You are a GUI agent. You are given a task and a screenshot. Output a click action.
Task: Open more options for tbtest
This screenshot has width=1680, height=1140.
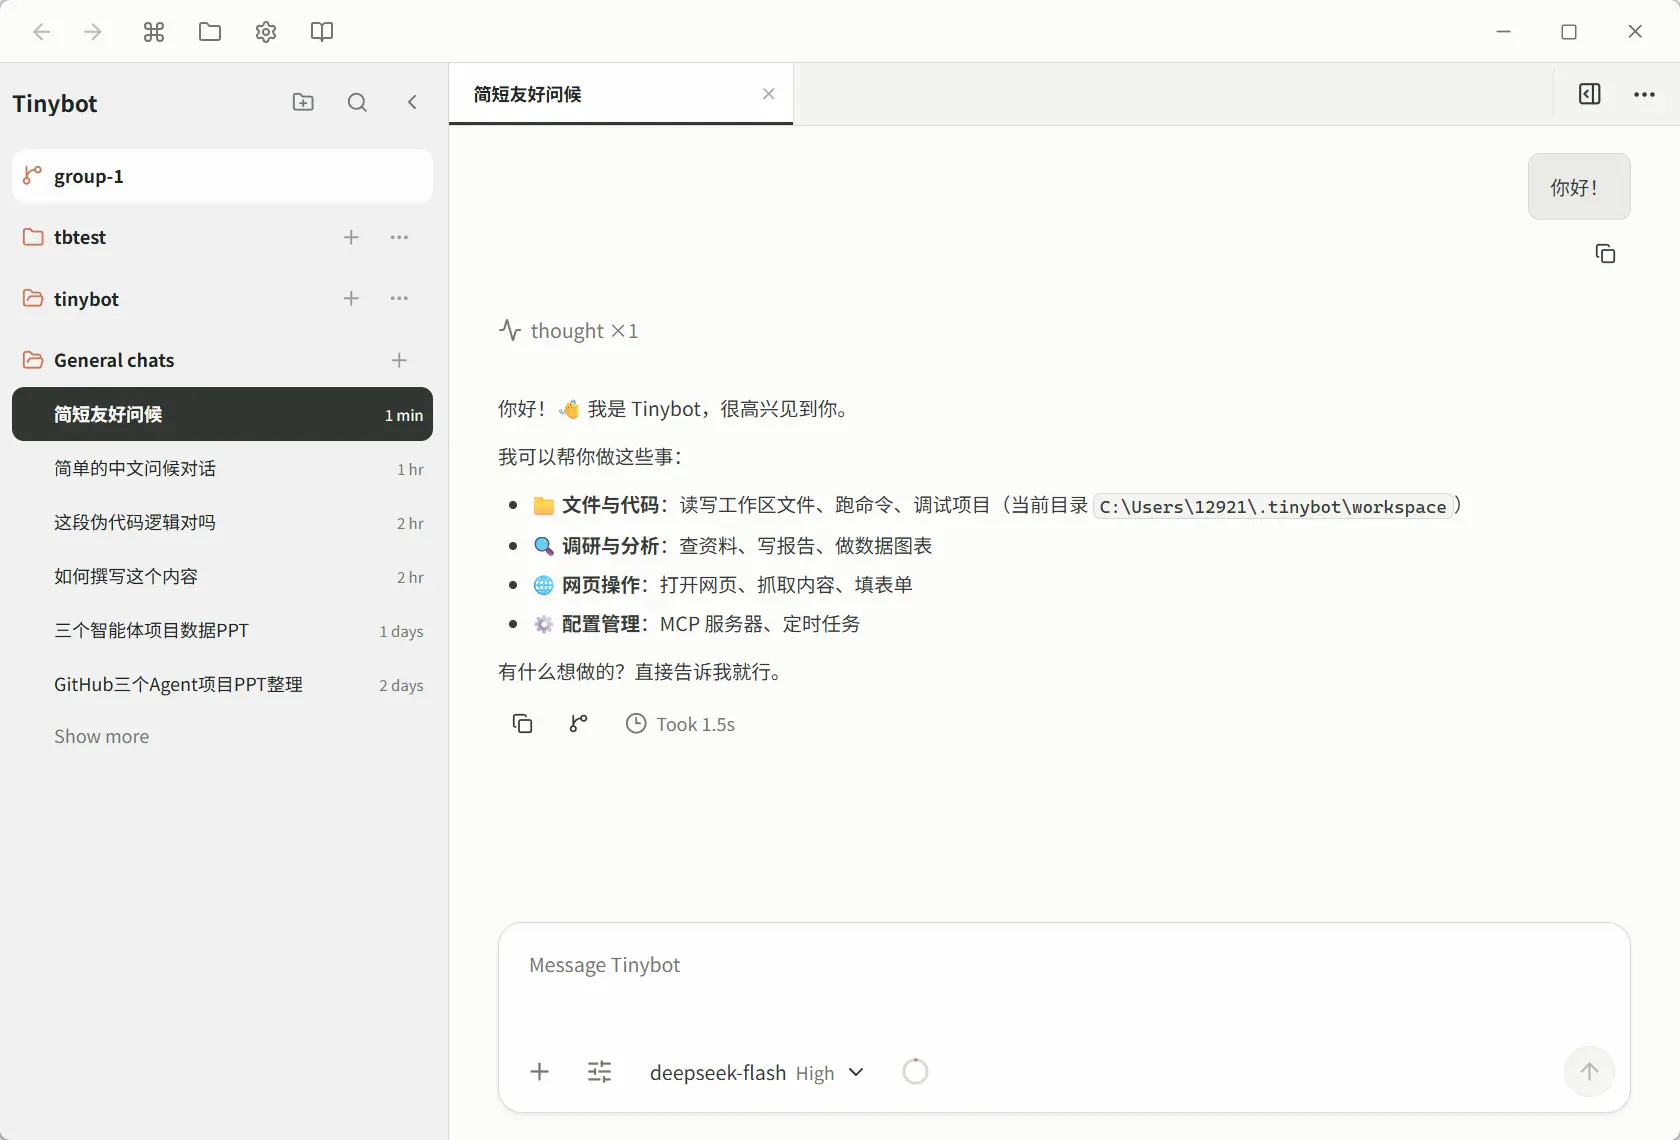(399, 237)
